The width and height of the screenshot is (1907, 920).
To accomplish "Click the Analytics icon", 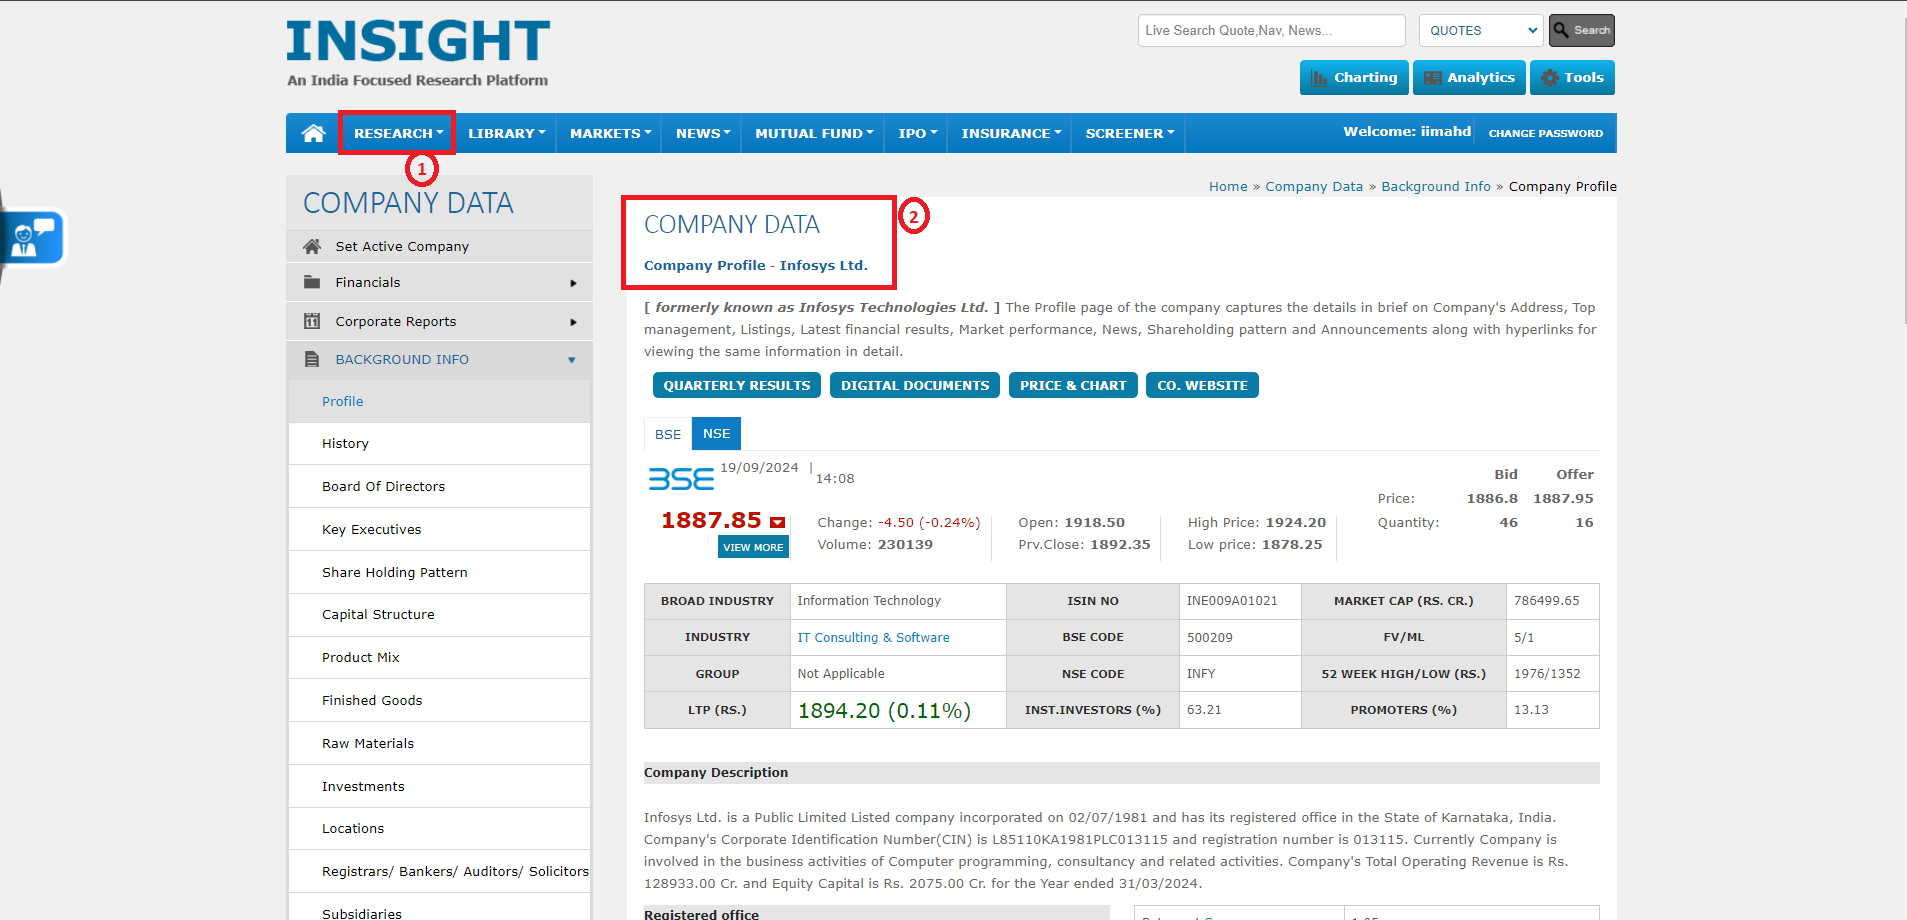I will click(x=1433, y=78).
